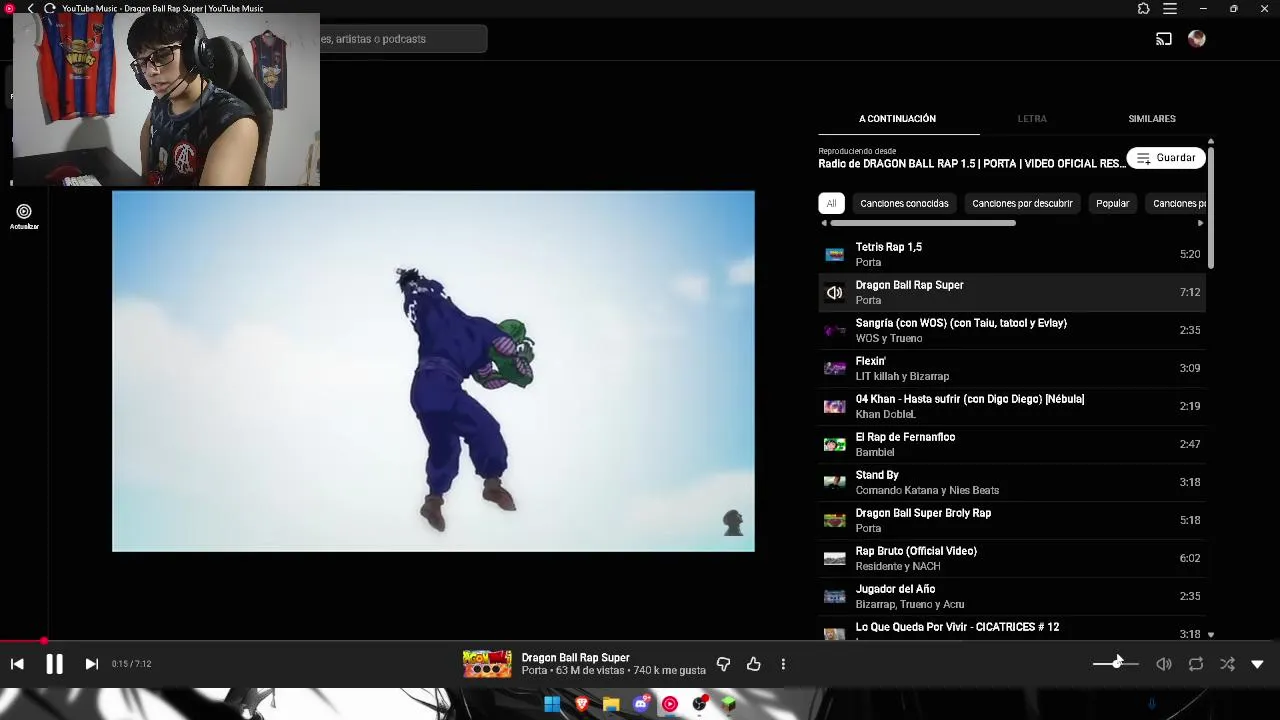Open OBS Studio from taskbar

700,704
